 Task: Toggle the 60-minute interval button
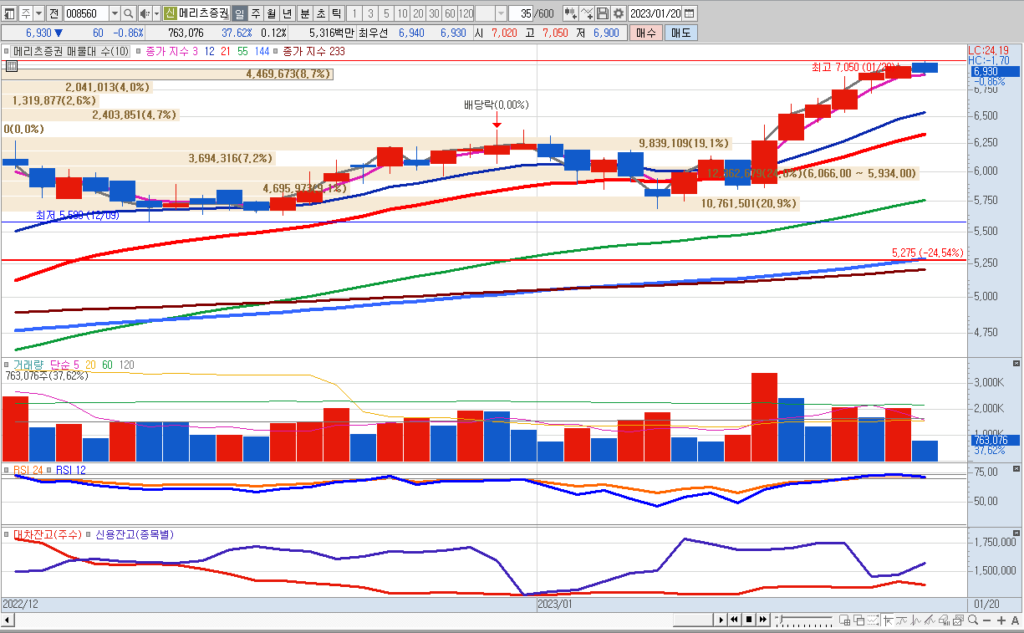point(450,14)
